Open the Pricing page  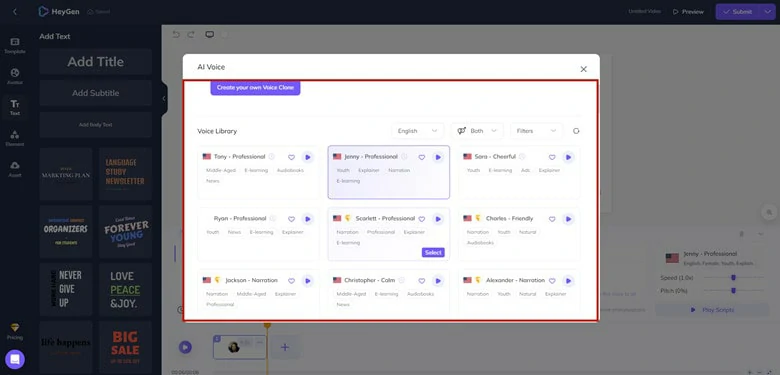point(15,331)
